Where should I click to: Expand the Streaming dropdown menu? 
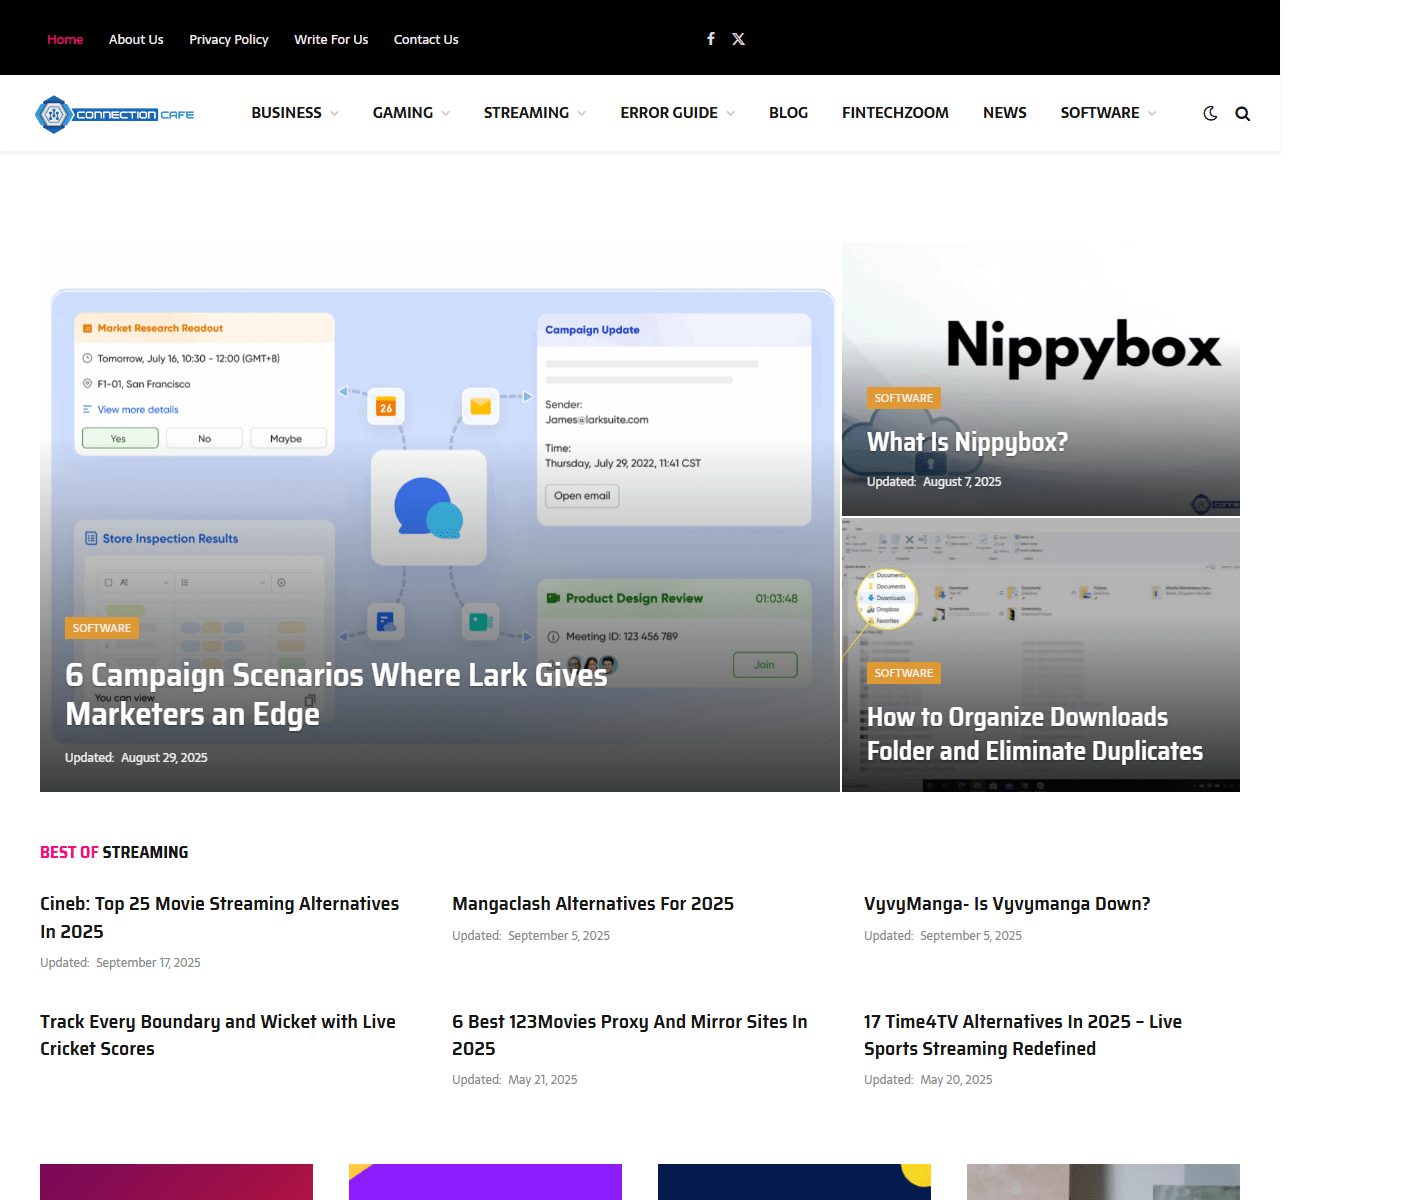(534, 113)
